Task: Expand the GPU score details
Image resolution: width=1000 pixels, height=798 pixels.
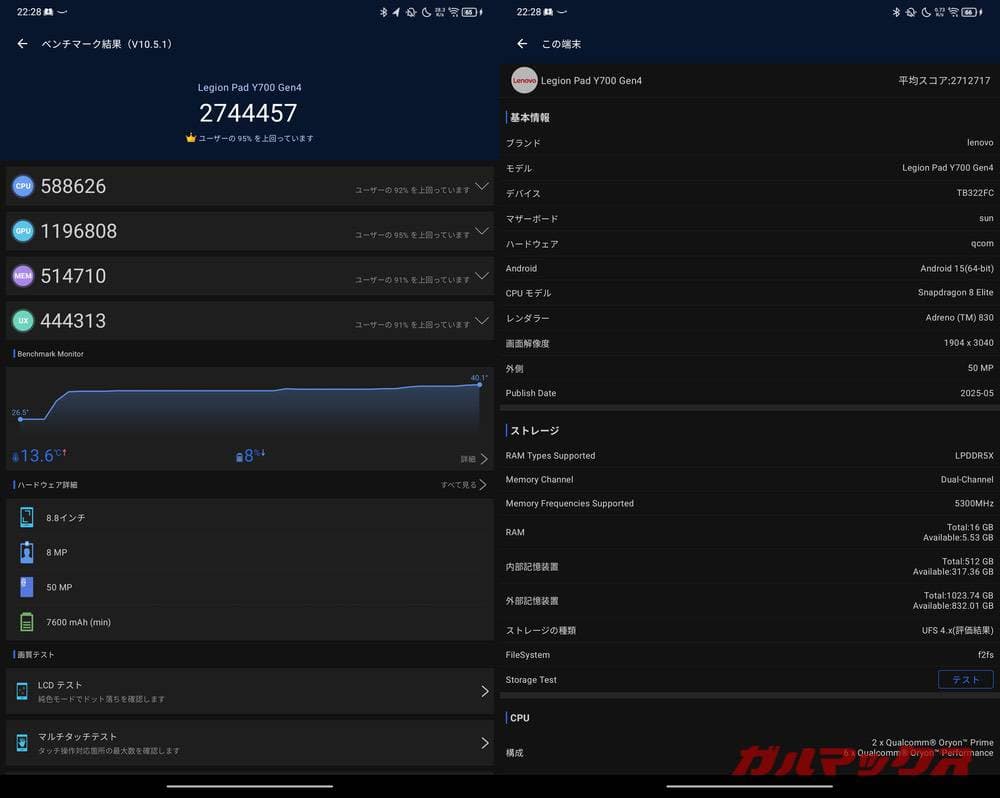Action: pyautogui.click(x=481, y=231)
